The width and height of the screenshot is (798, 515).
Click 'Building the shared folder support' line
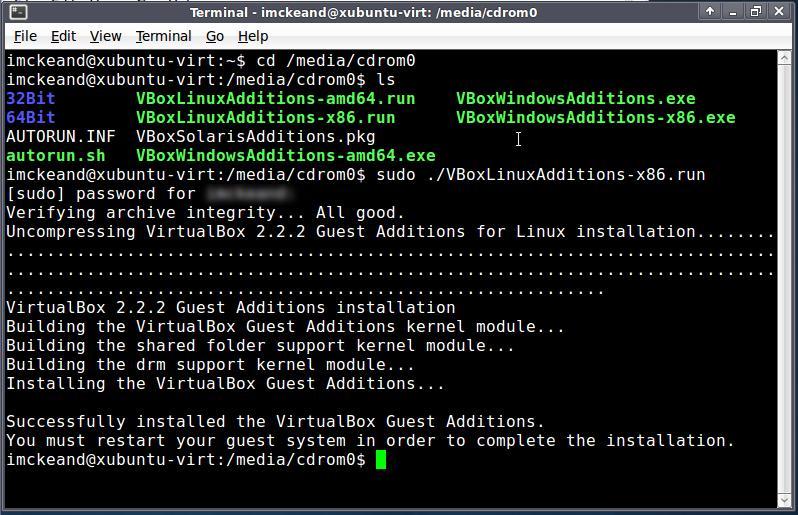pos(261,346)
